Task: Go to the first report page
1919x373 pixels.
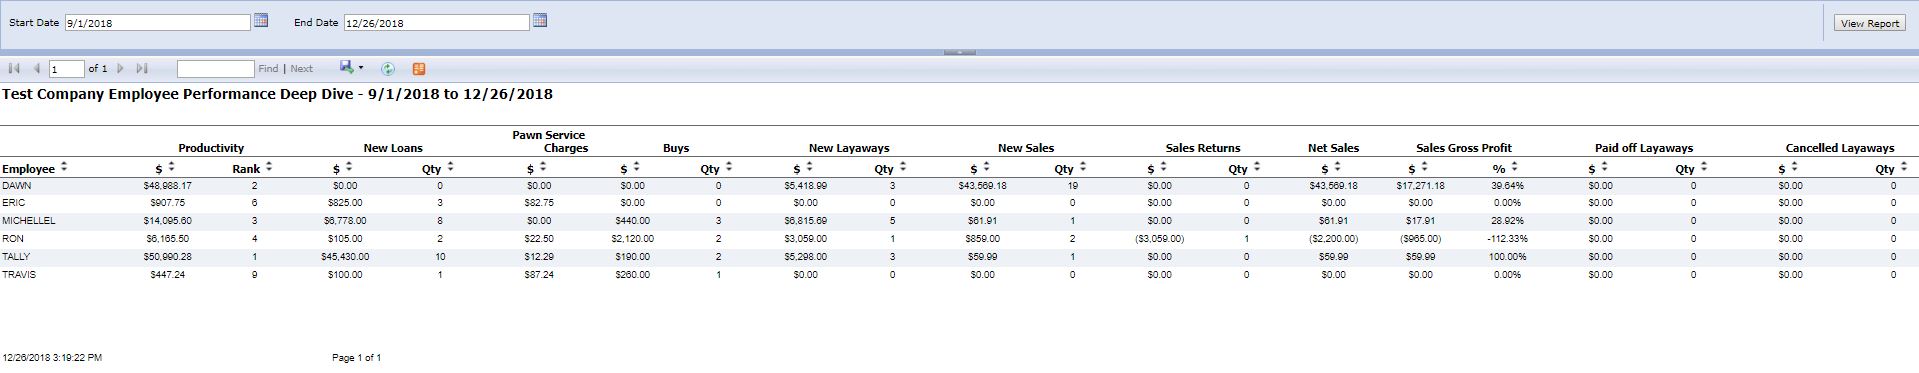Action: click(14, 68)
